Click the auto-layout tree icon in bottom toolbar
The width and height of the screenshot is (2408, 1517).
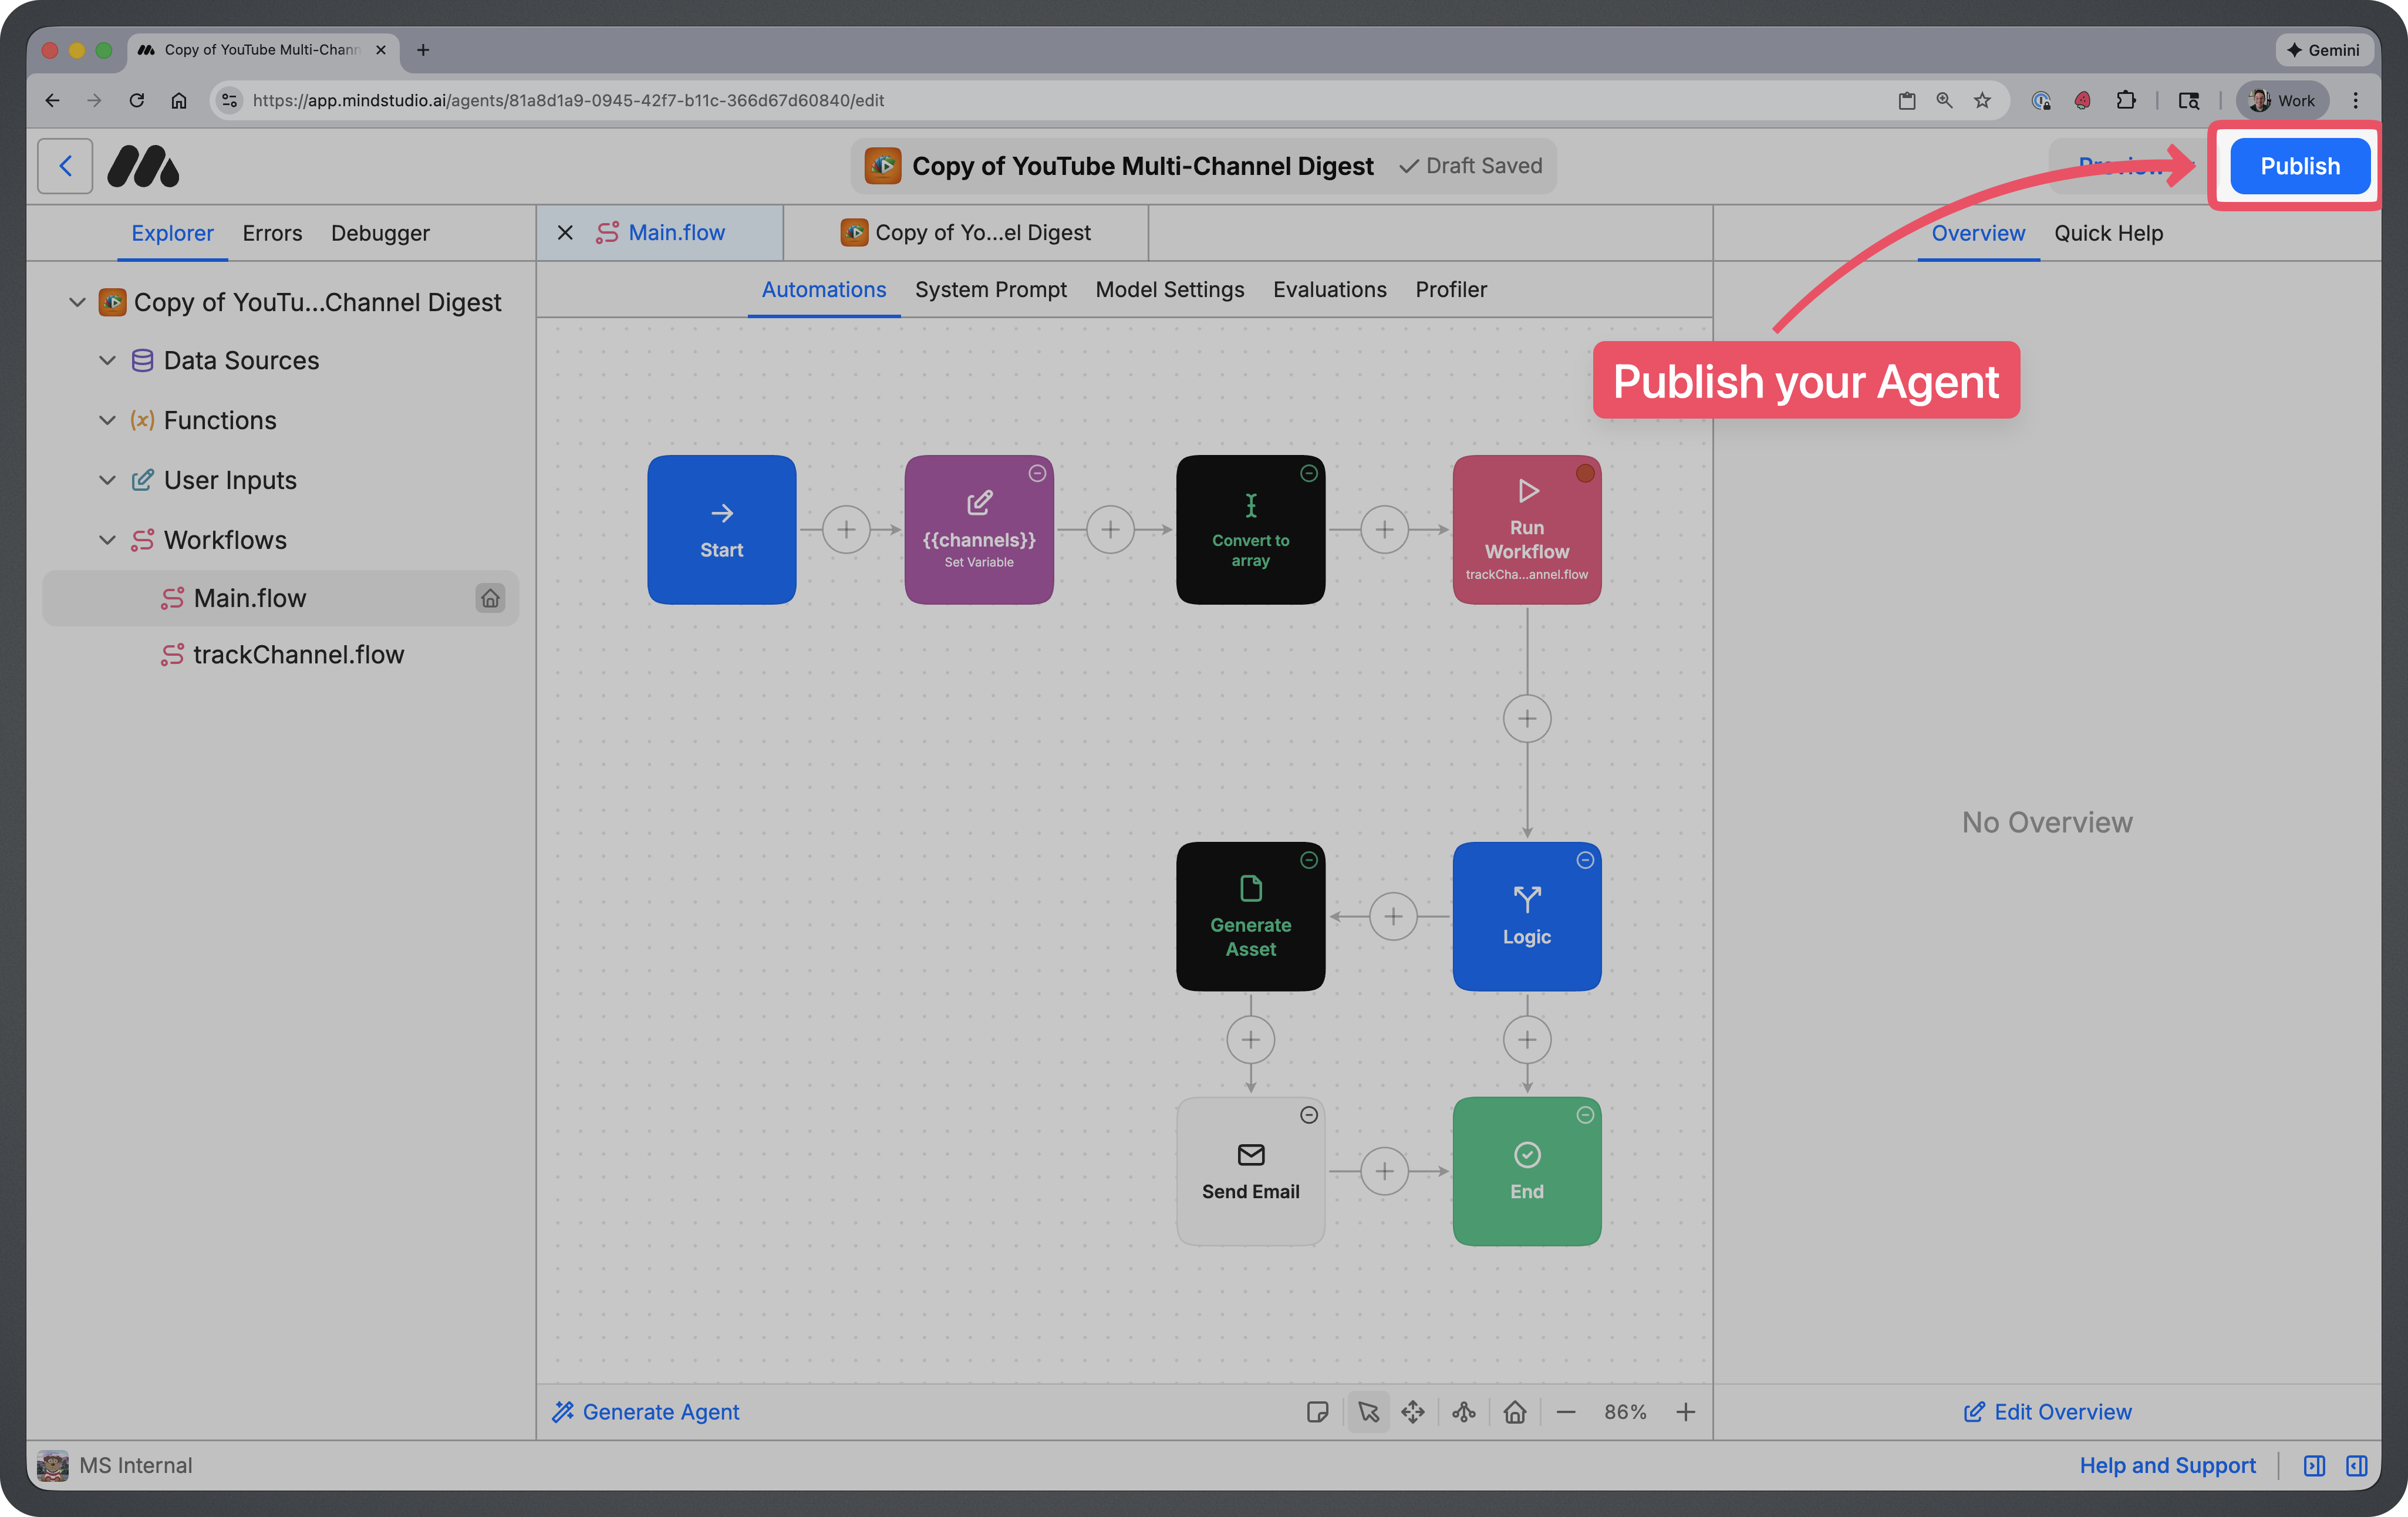click(1464, 1412)
